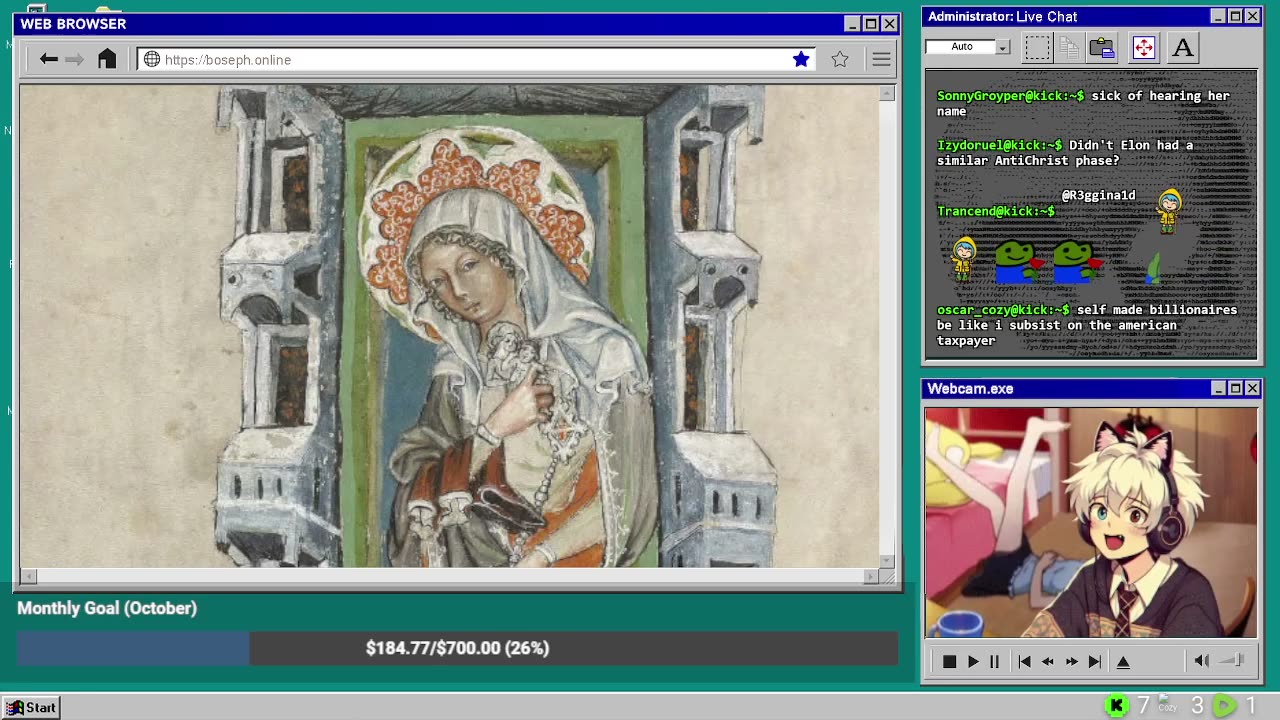Mute the Webcam.exe speaker icon
The height and width of the screenshot is (720, 1280).
click(x=1202, y=661)
